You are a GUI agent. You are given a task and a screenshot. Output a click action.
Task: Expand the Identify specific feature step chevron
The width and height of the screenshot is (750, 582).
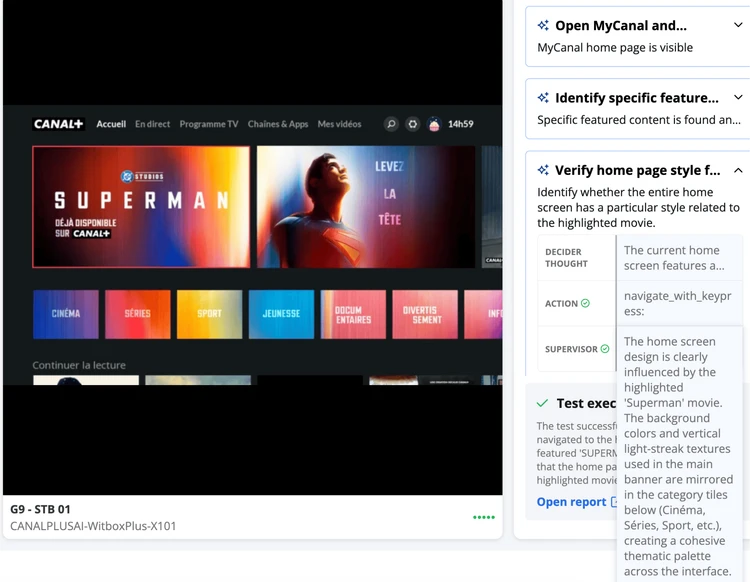coord(738,97)
